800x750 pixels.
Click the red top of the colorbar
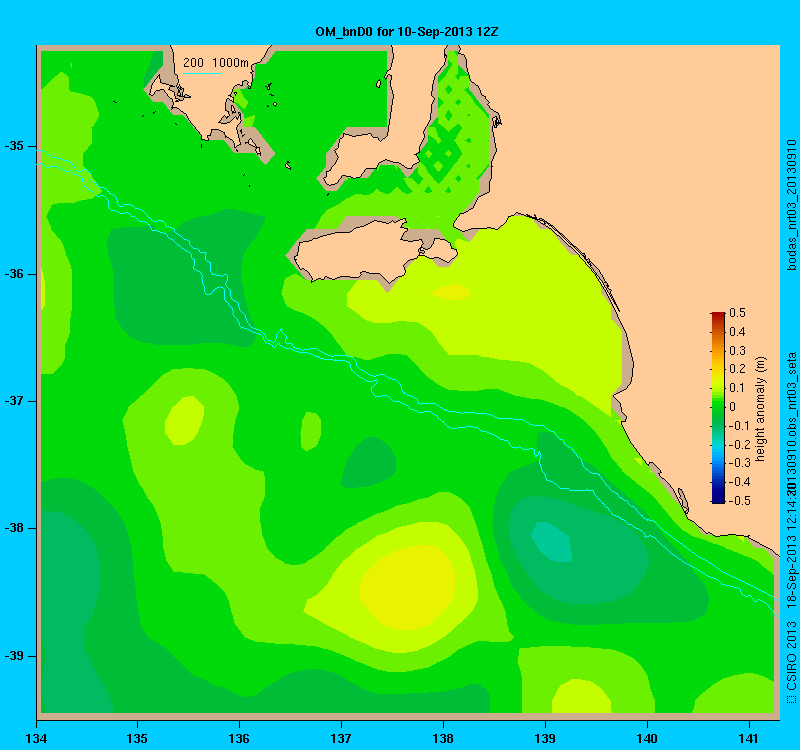coord(717,315)
